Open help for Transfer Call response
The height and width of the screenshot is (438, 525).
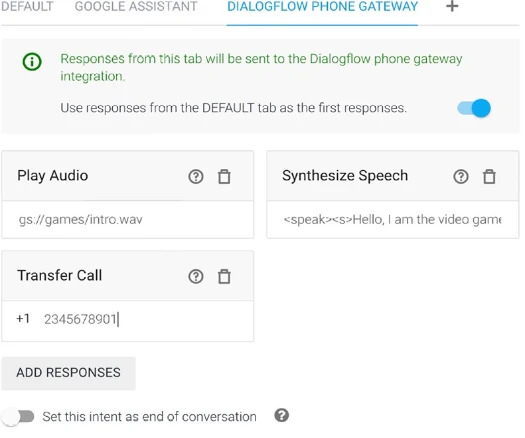(x=196, y=276)
